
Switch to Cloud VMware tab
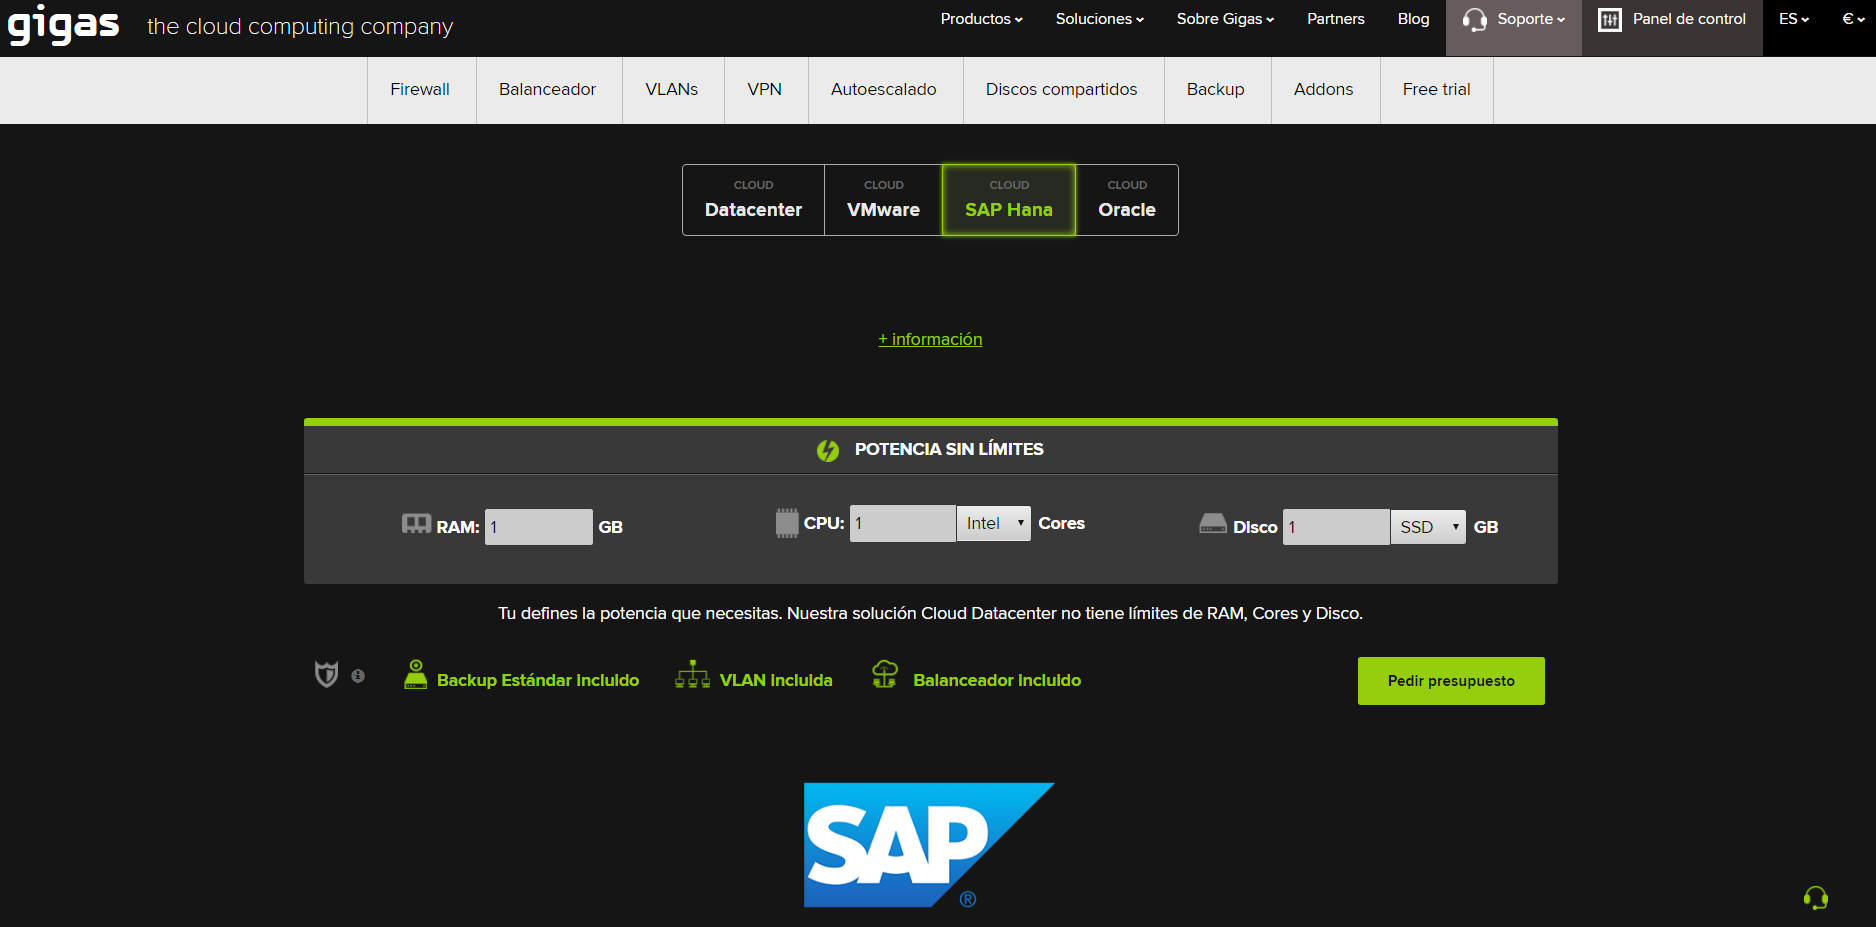click(883, 200)
